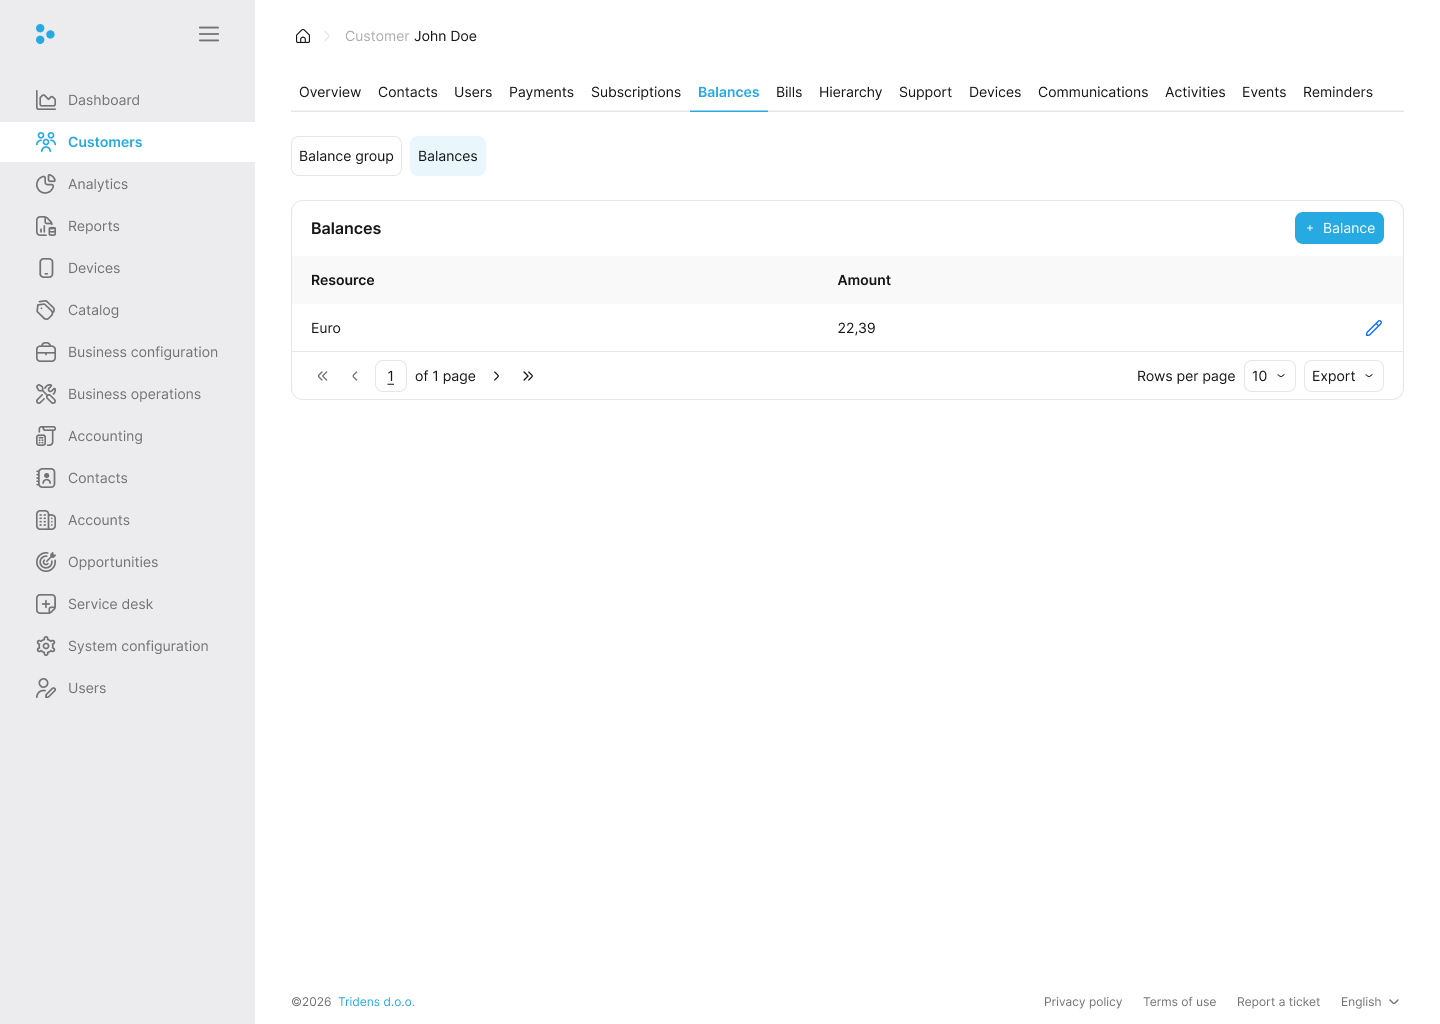The height and width of the screenshot is (1024, 1440).
Task: Open the Hierarchy tab
Action: click(x=850, y=92)
